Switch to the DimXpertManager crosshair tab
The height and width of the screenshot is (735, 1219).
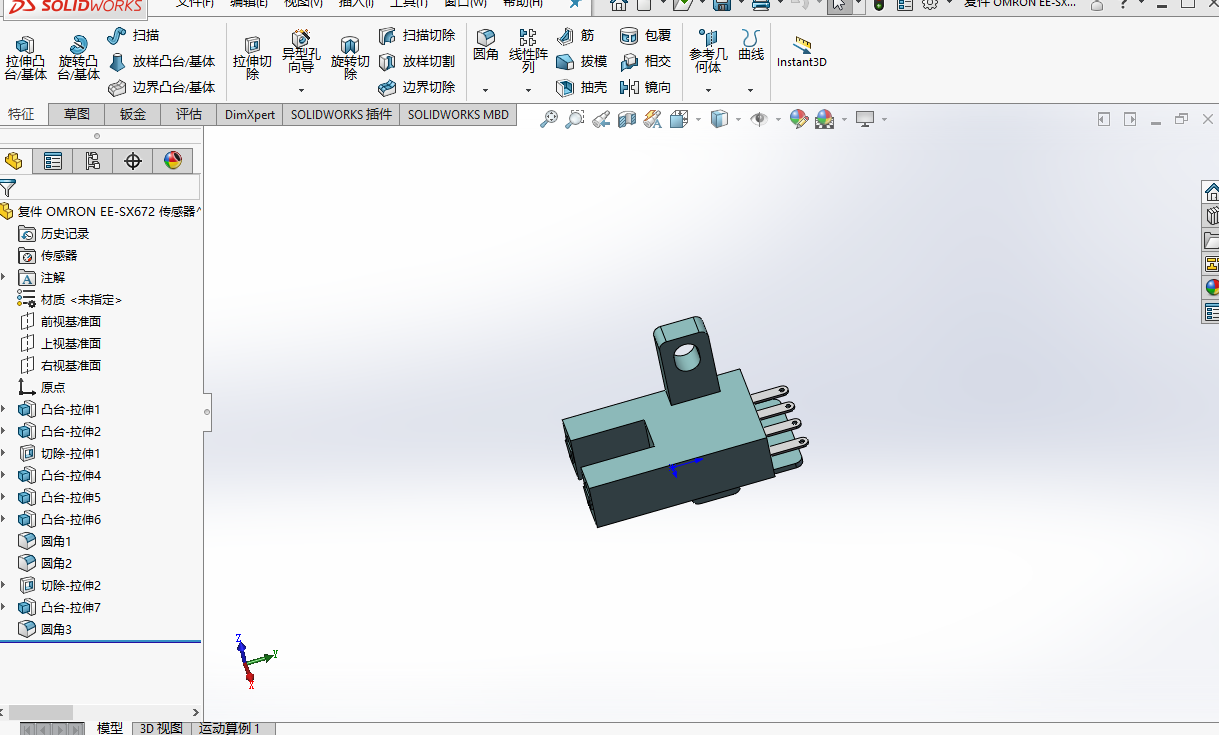point(133,161)
